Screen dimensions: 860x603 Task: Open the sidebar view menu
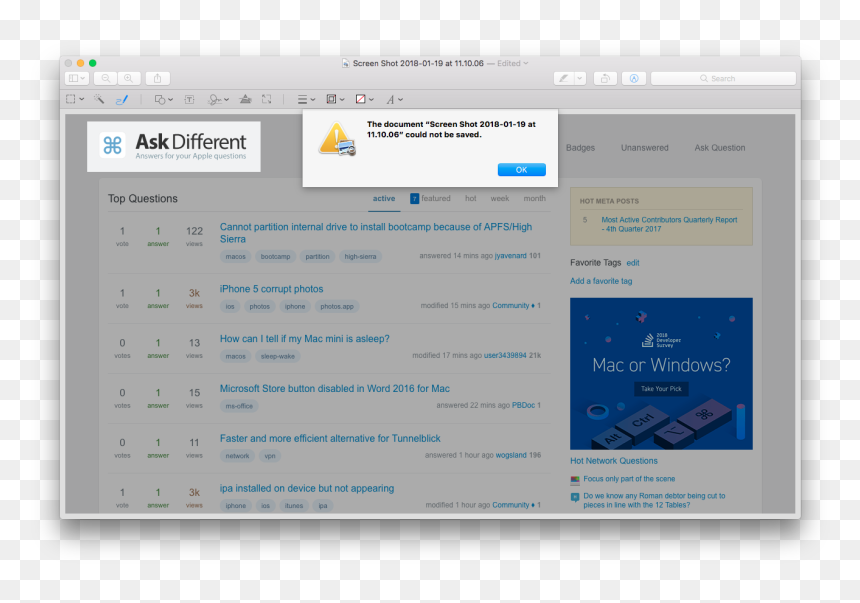pyautogui.click(x=76, y=78)
